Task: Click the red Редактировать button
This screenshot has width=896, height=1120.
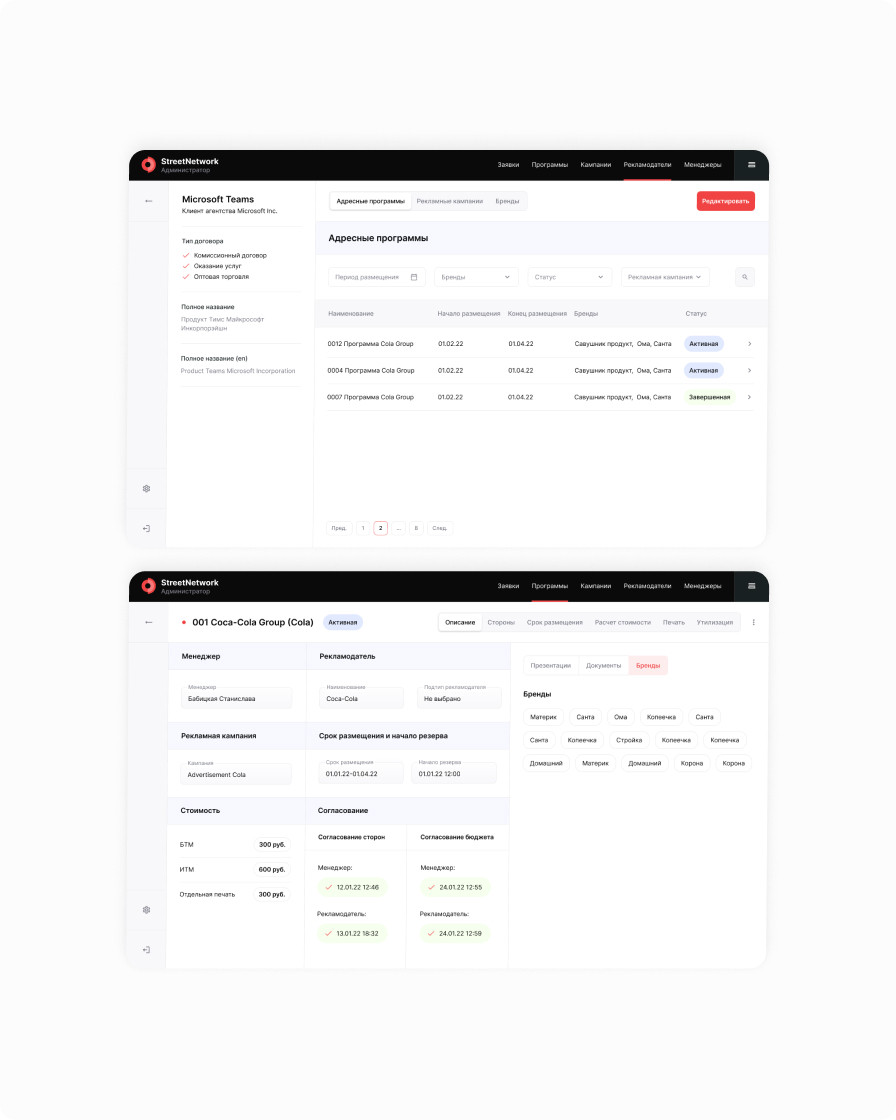Action: click(725, 201)
